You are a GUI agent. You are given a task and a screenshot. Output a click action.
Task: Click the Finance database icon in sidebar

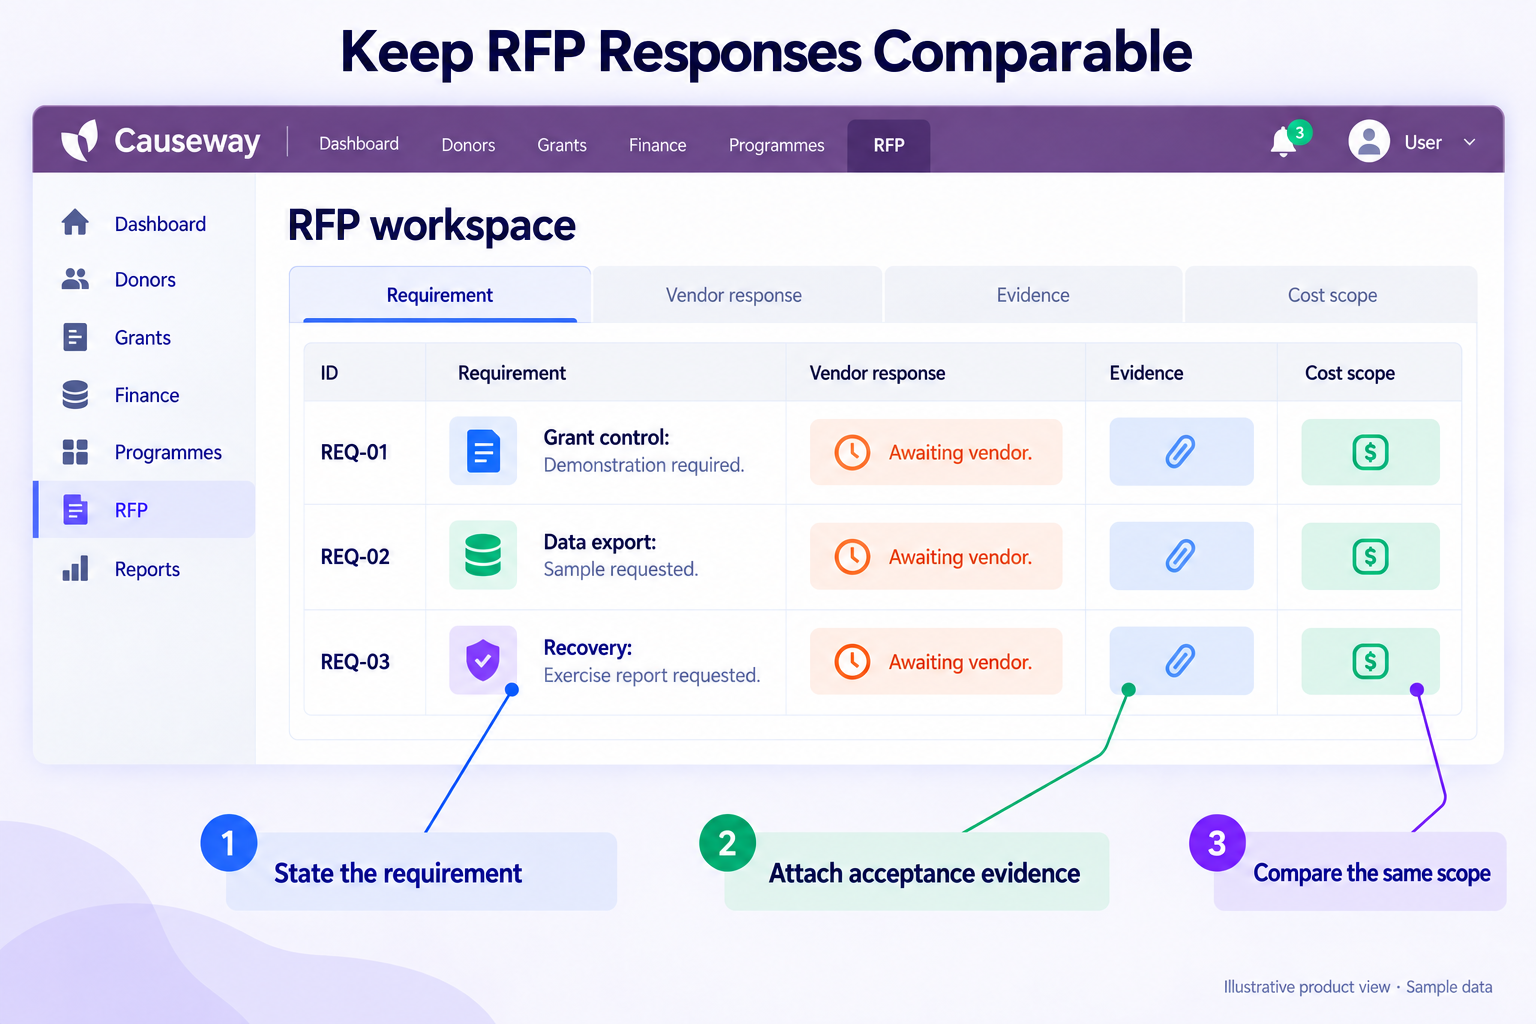pyautogui.click(x=75, y=395)
